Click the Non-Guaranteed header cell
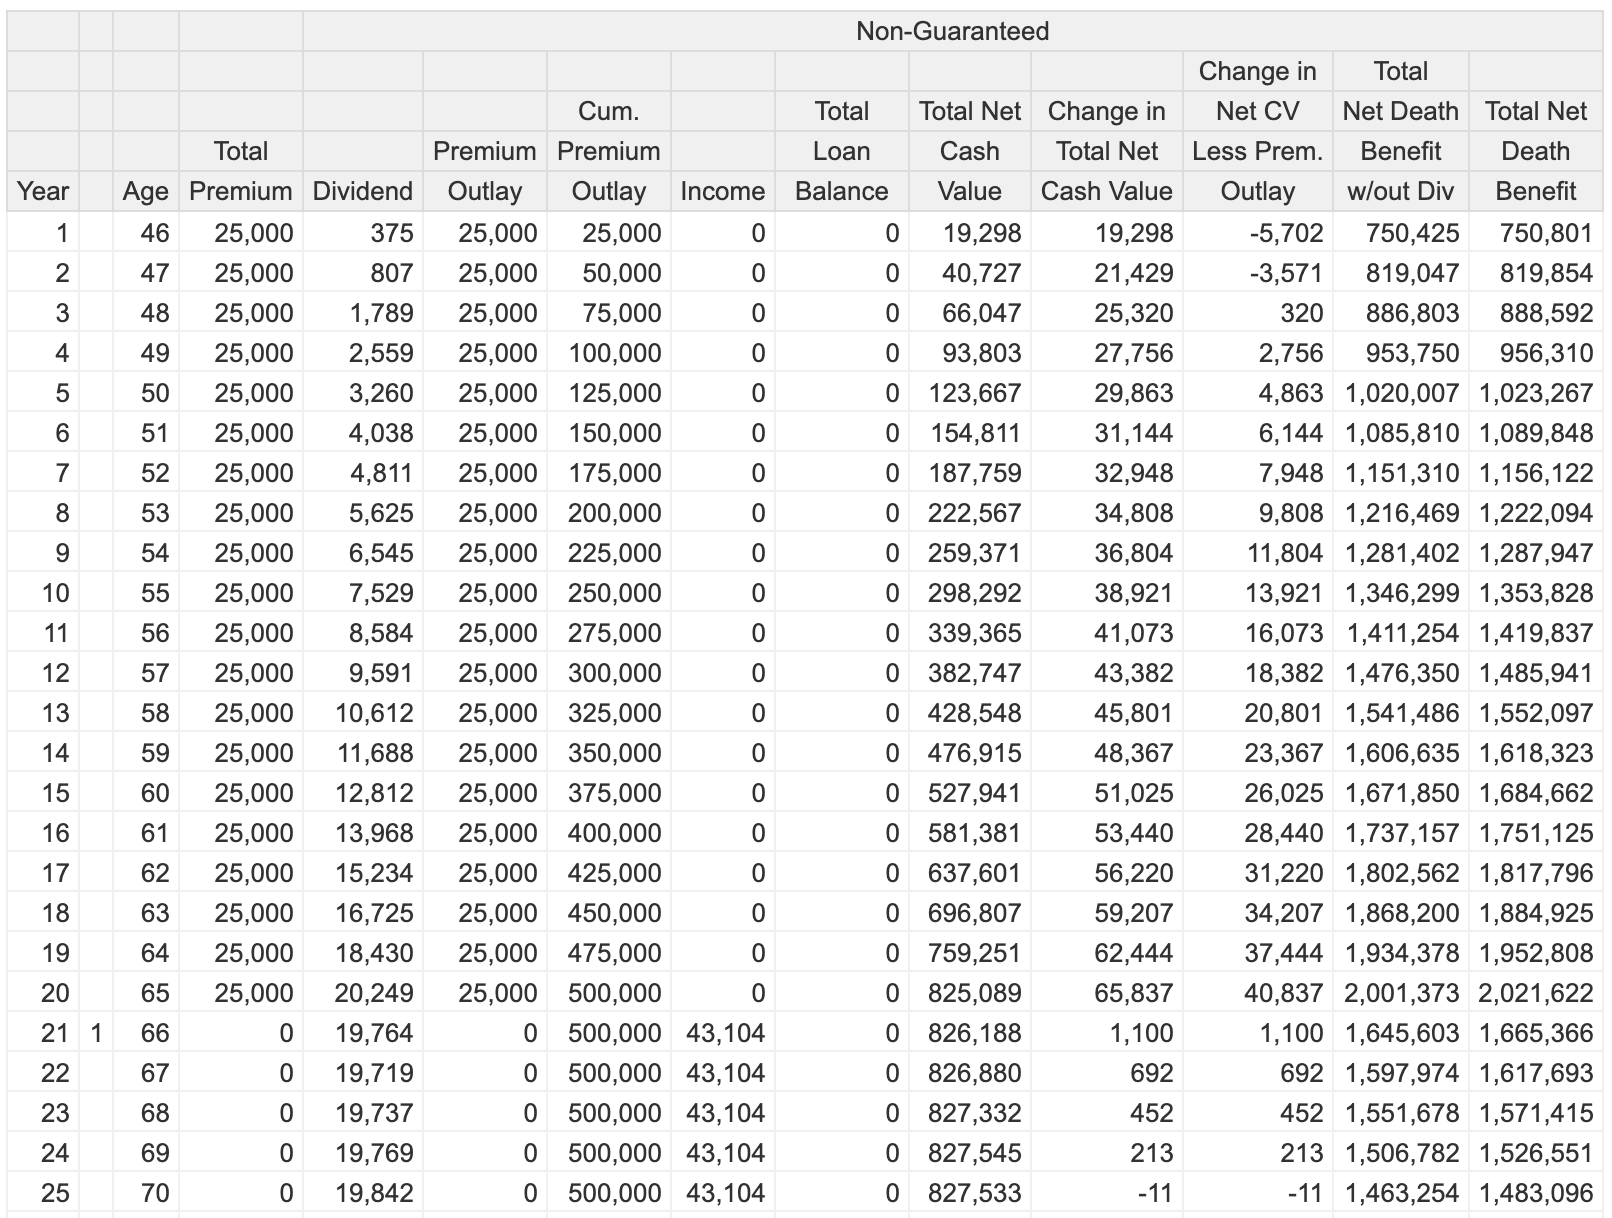 (x=952, y=31)
